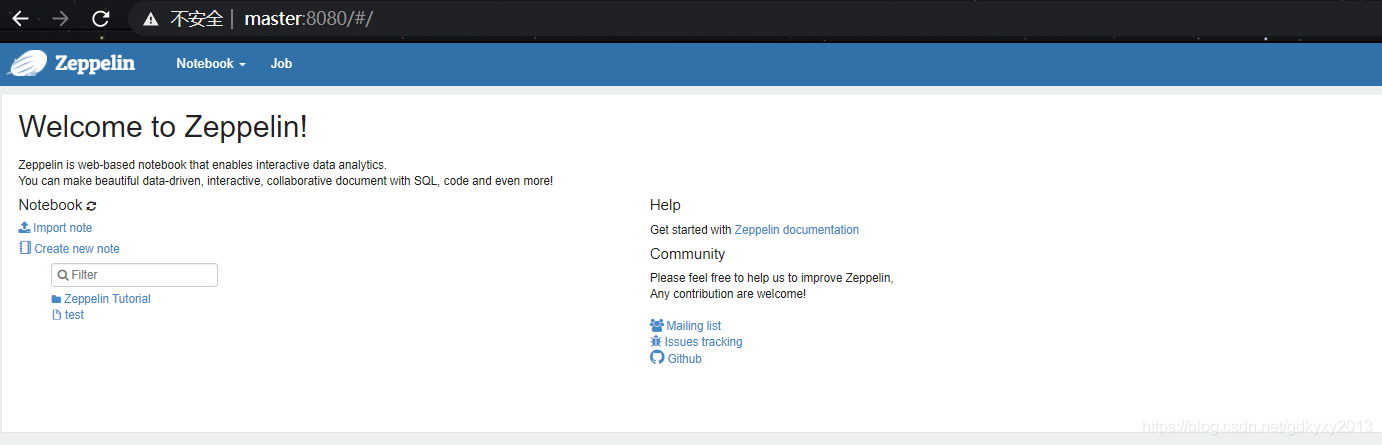Click the Zeppelin brand name in navbar
Image resolution: width=1382 pixels, height=445 pixels.
94,63
